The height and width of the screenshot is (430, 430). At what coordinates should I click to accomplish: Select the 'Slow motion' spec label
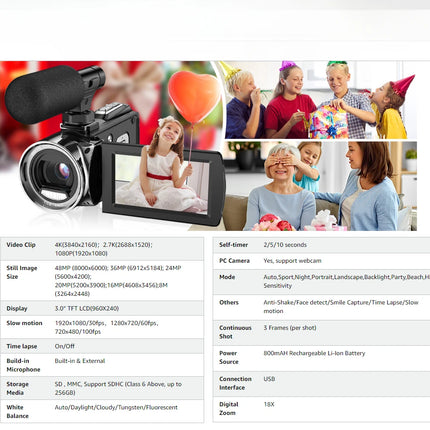pyautogui.click(x=24, y=323)
